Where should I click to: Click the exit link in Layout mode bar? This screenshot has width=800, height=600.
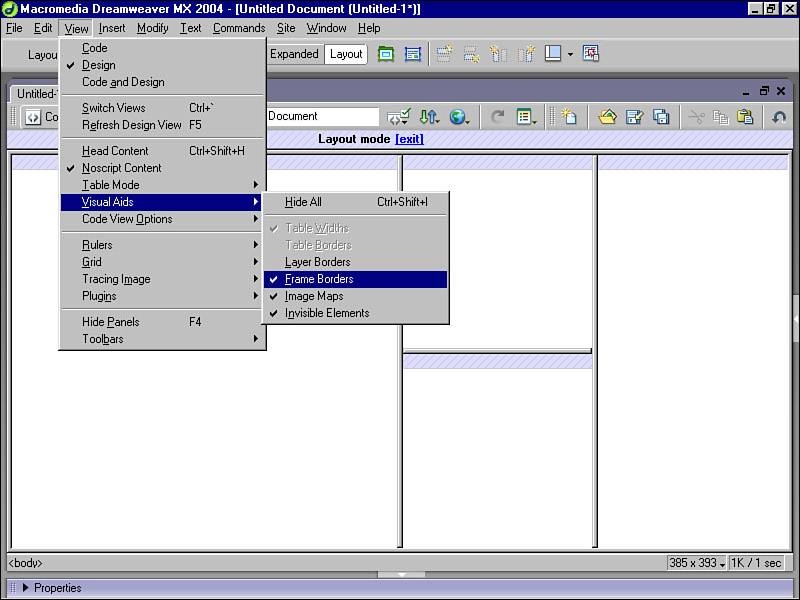(x=409, y=139)
